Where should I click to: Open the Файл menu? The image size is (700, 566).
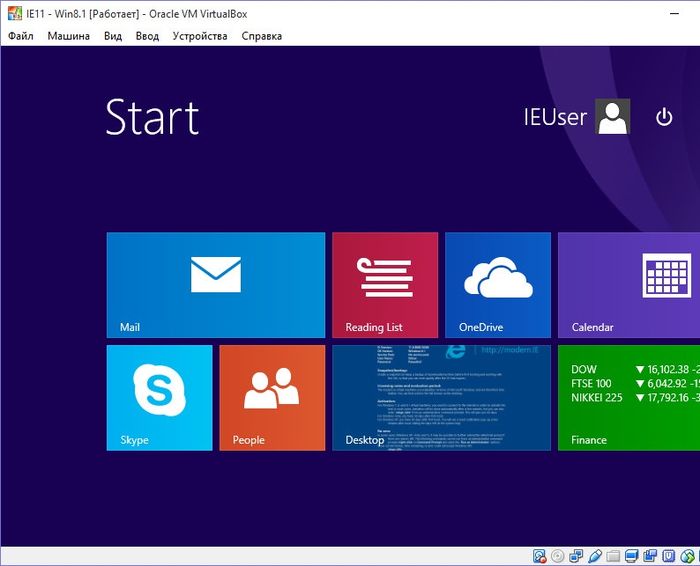pos(21,36)
